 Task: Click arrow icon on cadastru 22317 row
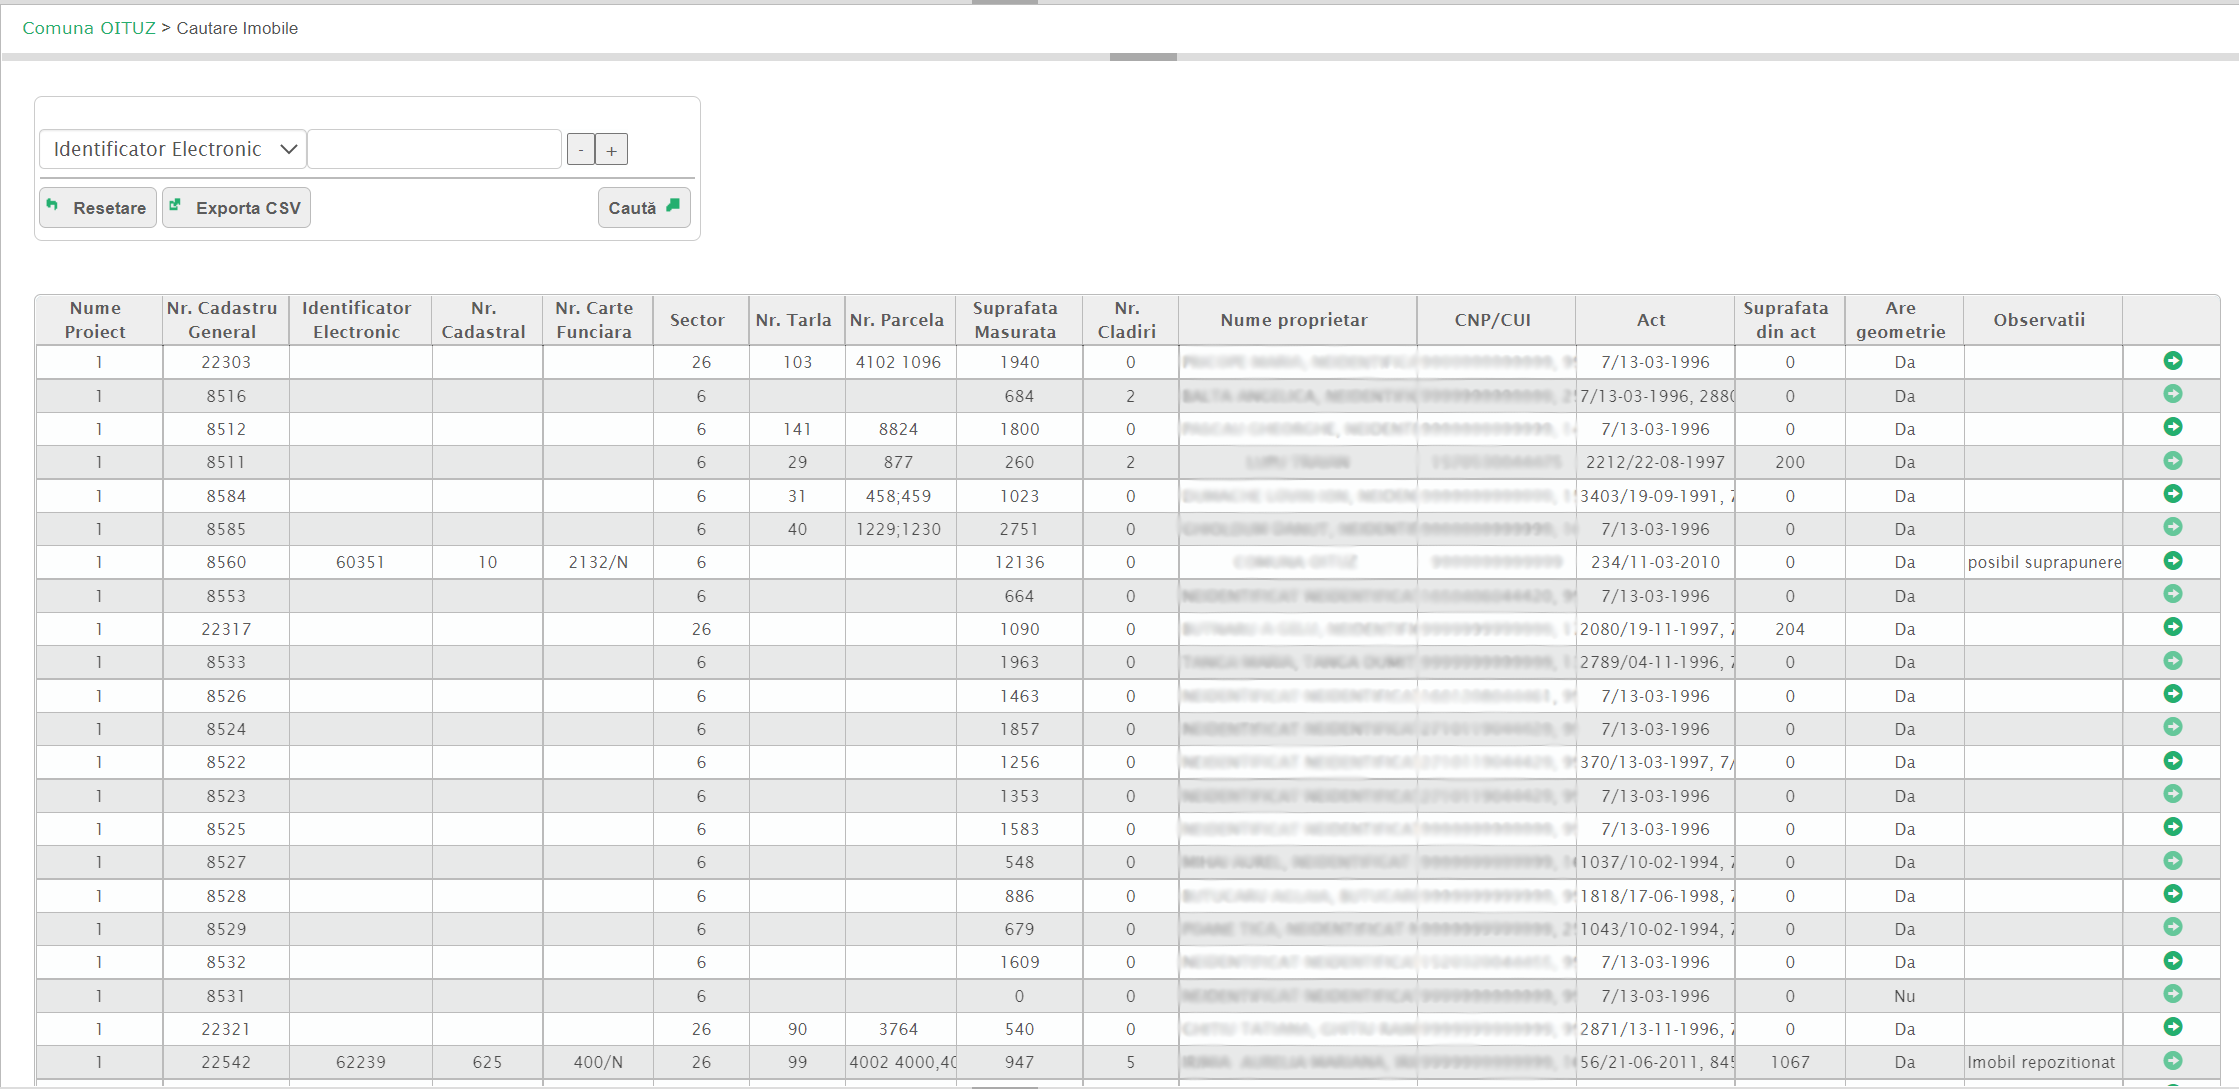pos(2172,627)
